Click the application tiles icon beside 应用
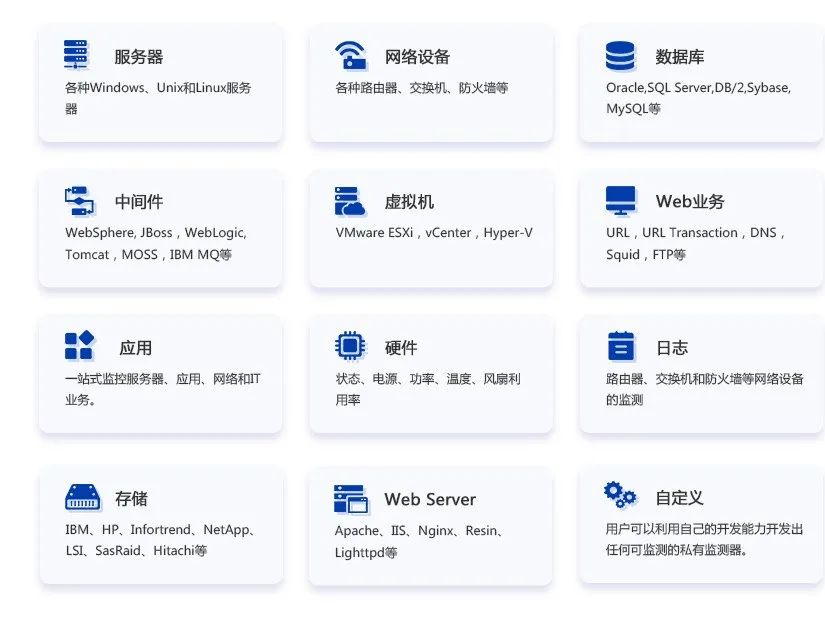825x632 pixels. (x=79, y=346)
